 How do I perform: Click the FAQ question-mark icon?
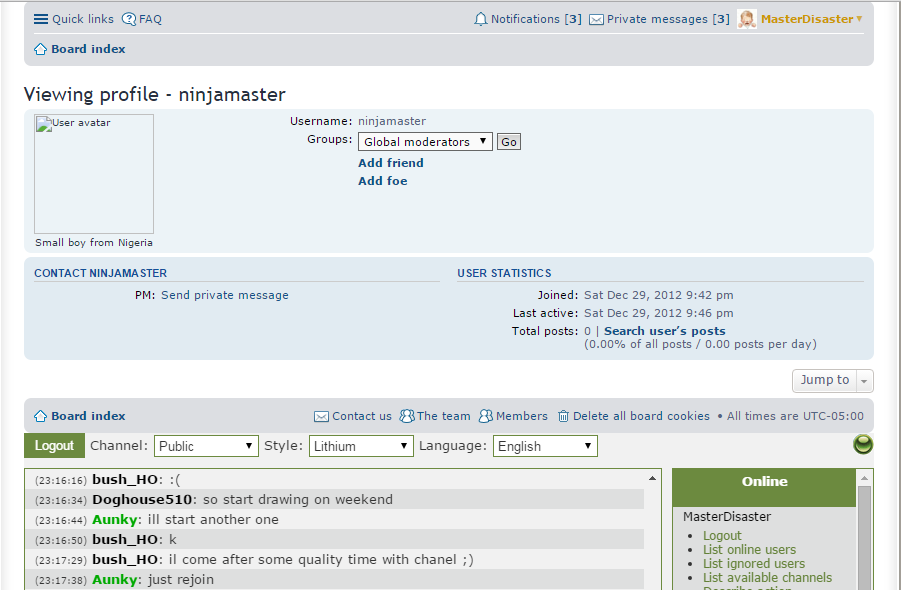(129, 19)
